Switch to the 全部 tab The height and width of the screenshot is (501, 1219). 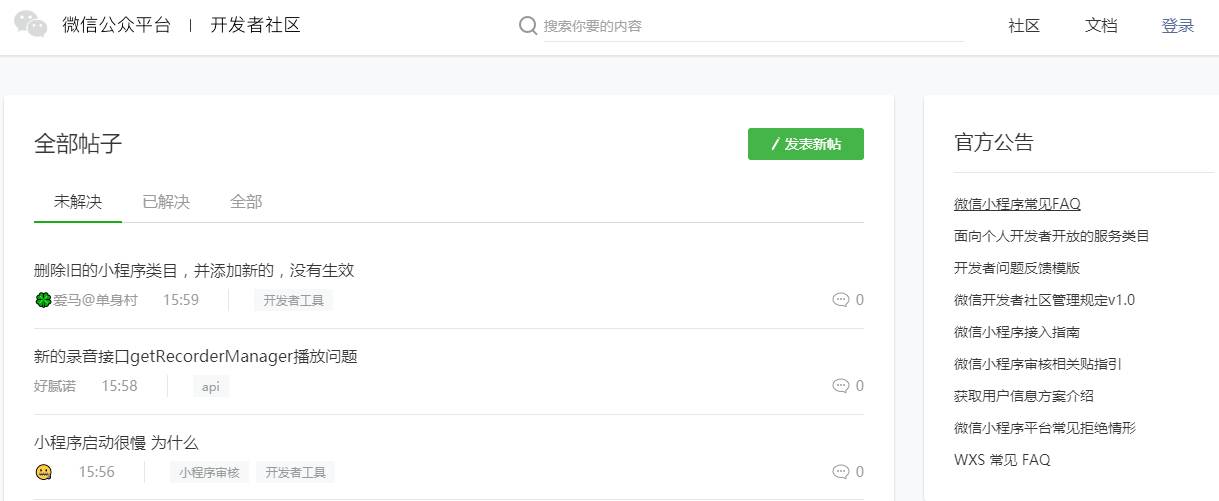click(x=246, y=202)
